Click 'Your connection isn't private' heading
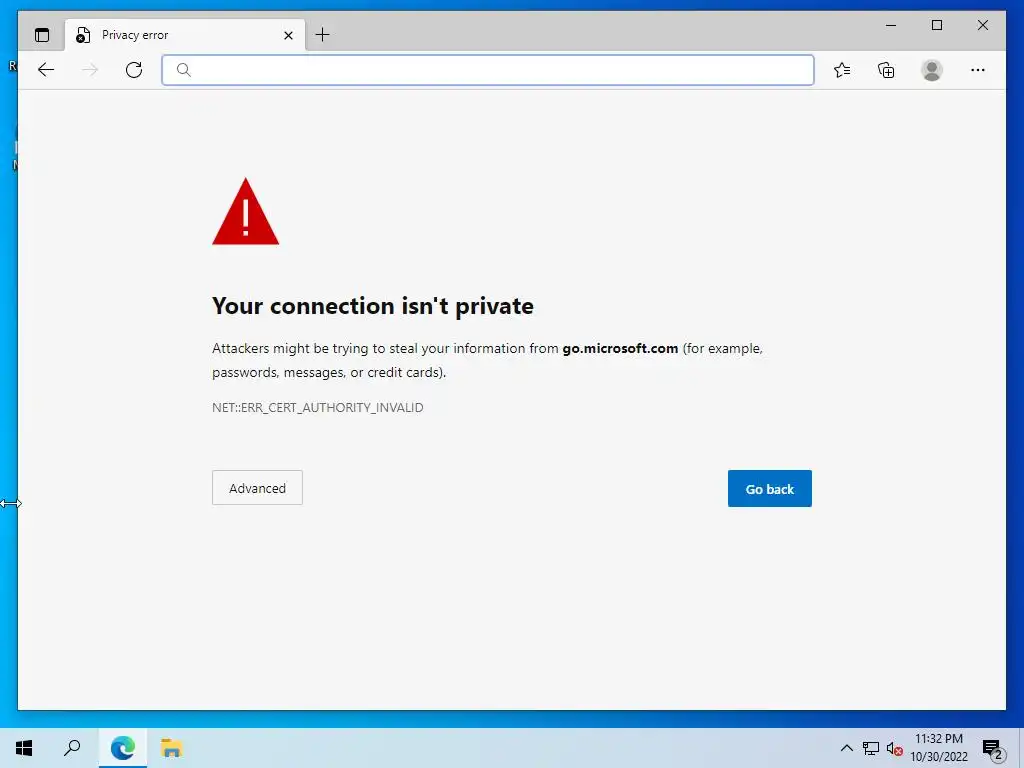The width and height of the screenshot is (1024, 768). [373, 306]
